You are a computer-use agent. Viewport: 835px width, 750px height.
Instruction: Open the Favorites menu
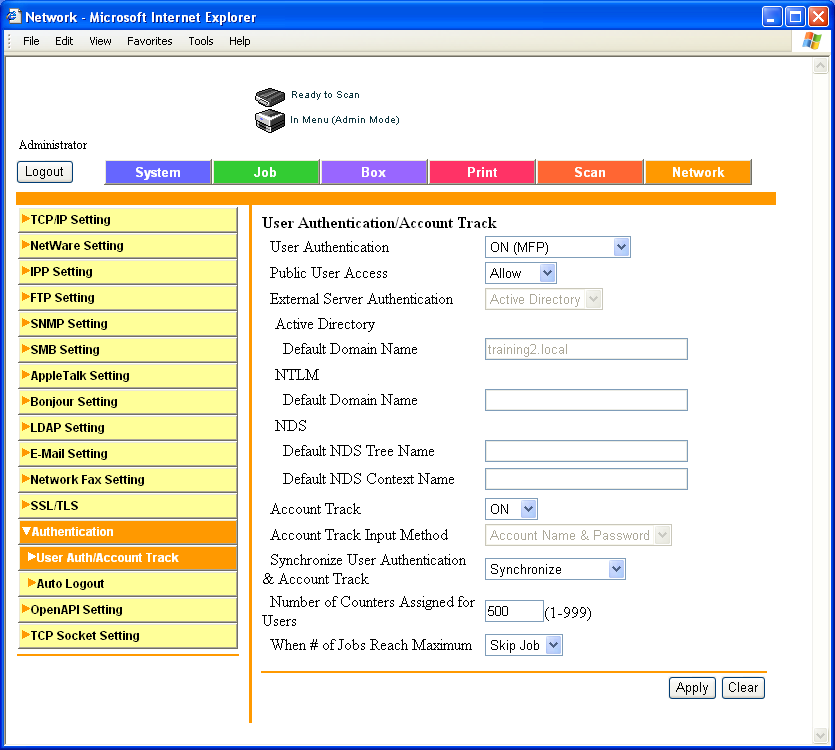tap(150, 41)
